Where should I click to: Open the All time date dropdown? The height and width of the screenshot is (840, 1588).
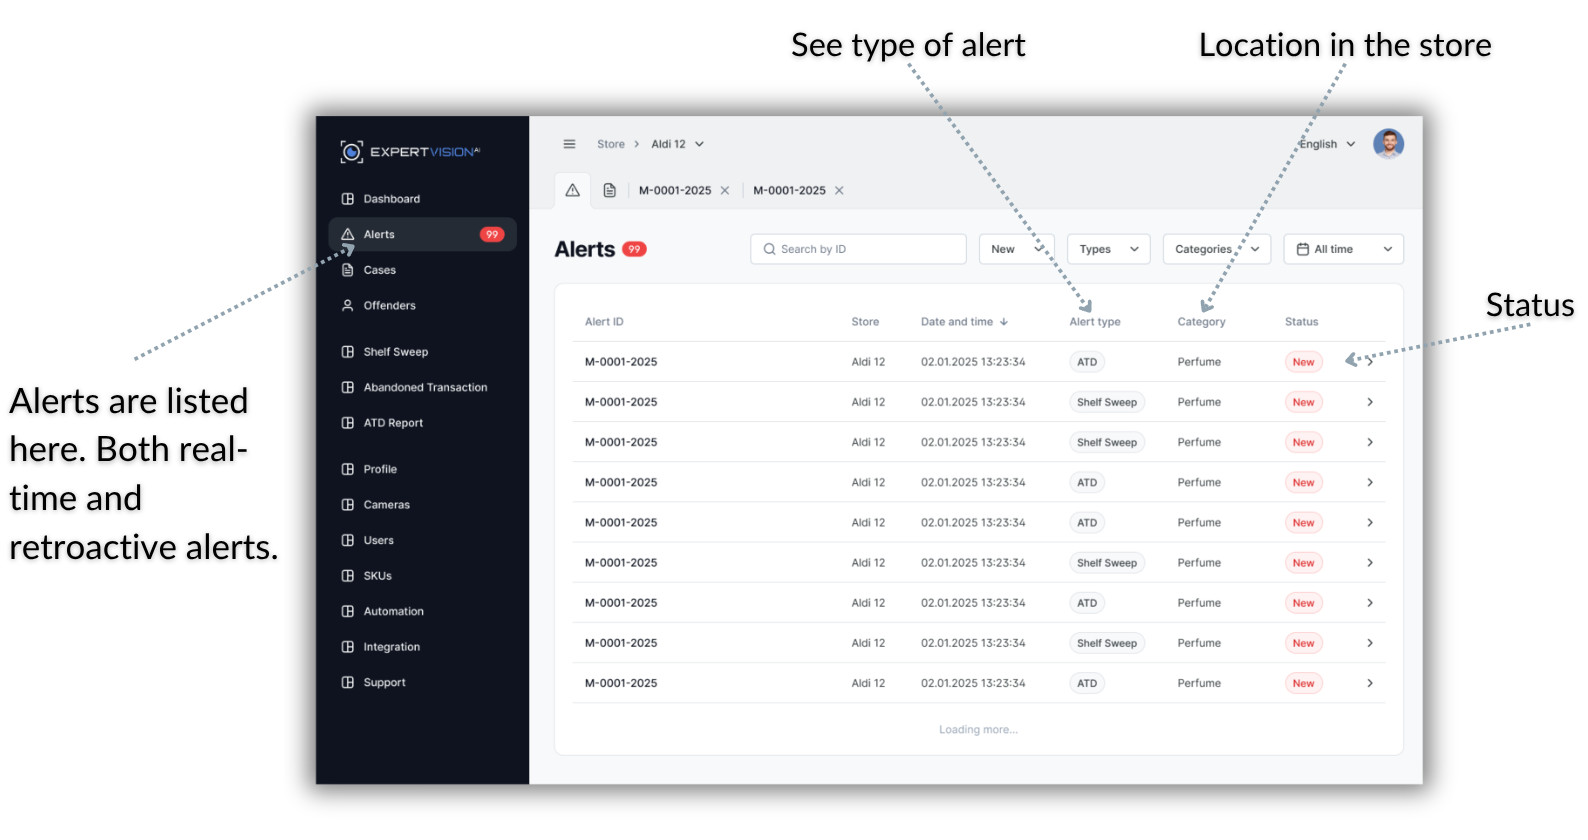point(1343,249)
